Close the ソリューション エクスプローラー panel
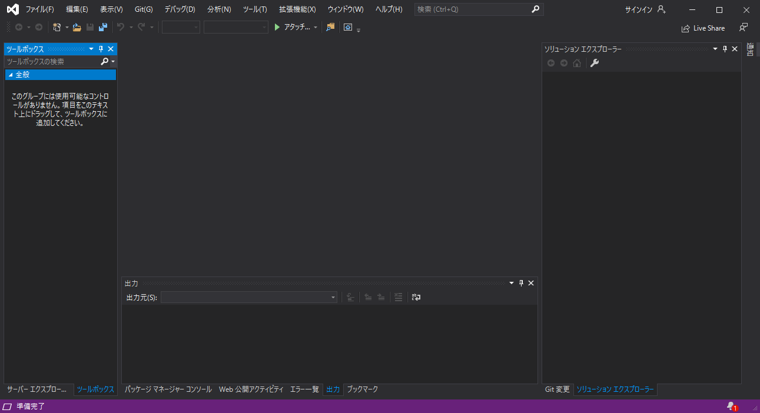 [x=734, y=49]
